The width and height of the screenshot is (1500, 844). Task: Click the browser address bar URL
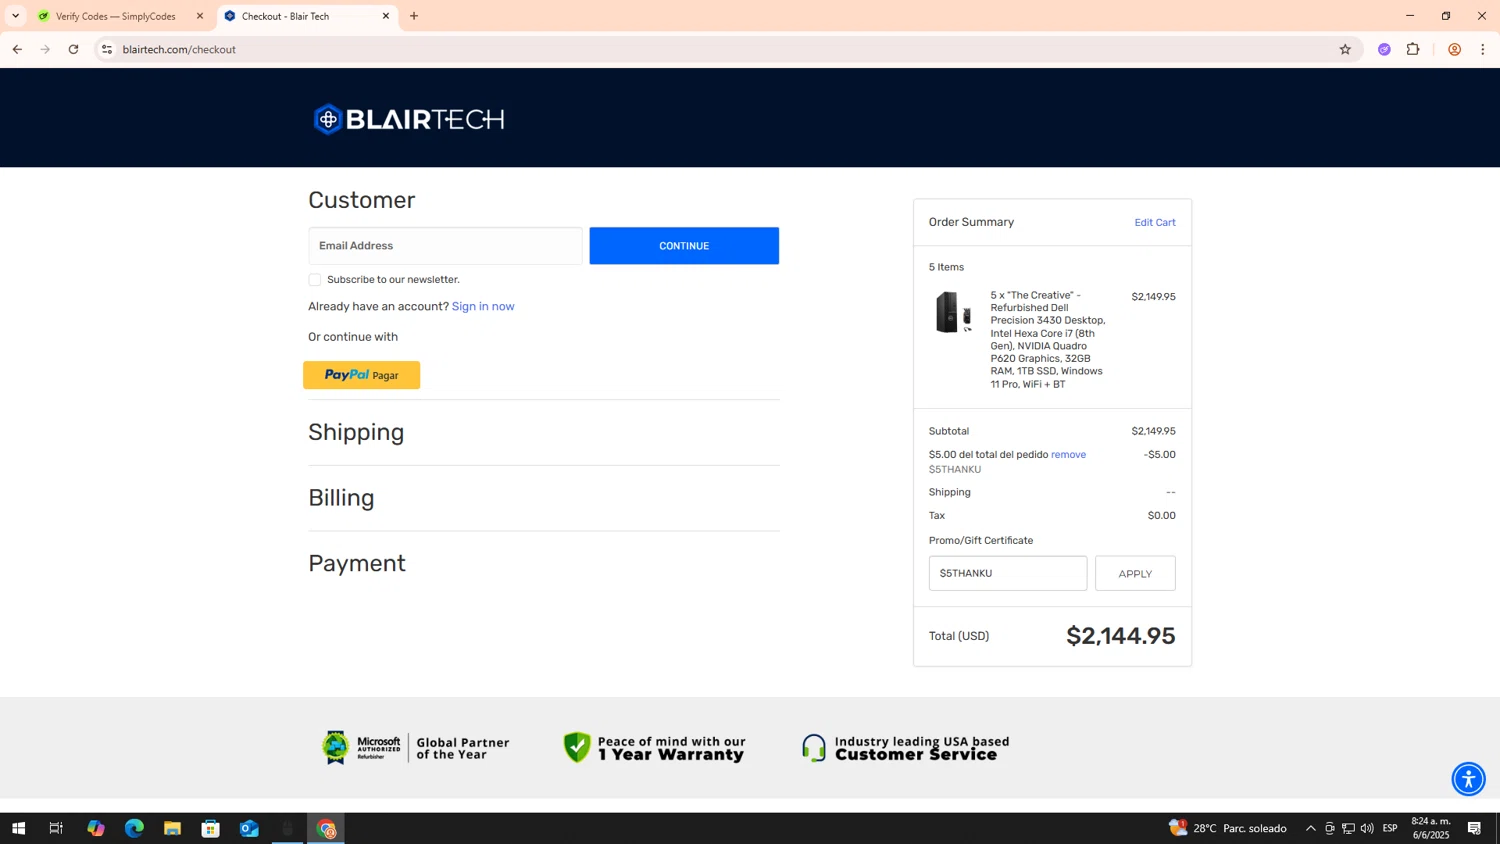179,49
